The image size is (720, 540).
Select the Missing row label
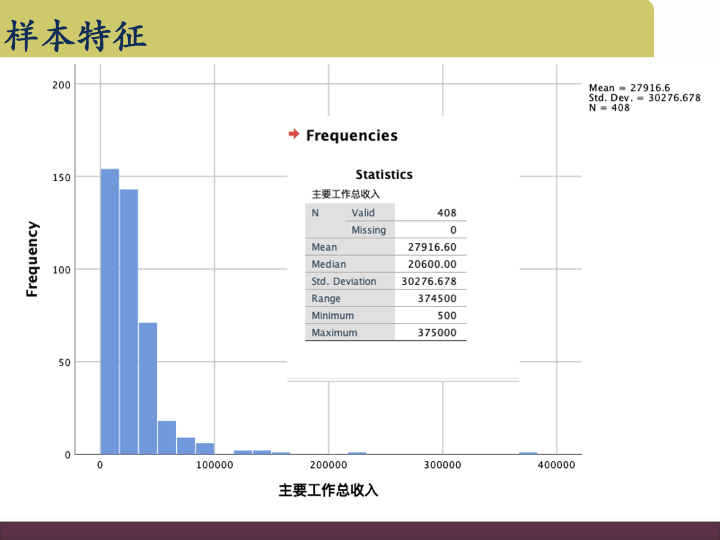coord(368,230)
